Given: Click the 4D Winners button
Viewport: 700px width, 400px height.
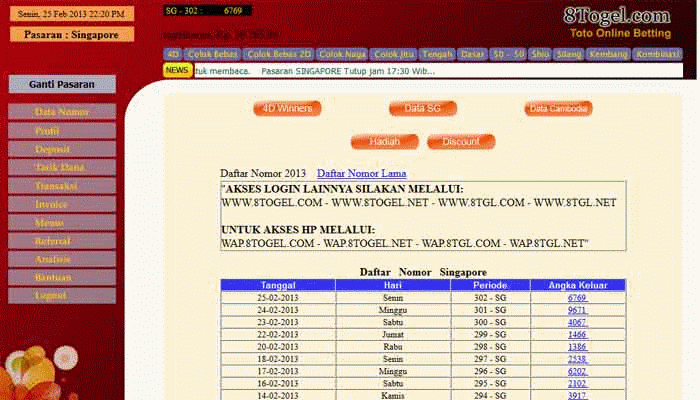Looking at the screenshot, I should [x=287, y=108].
